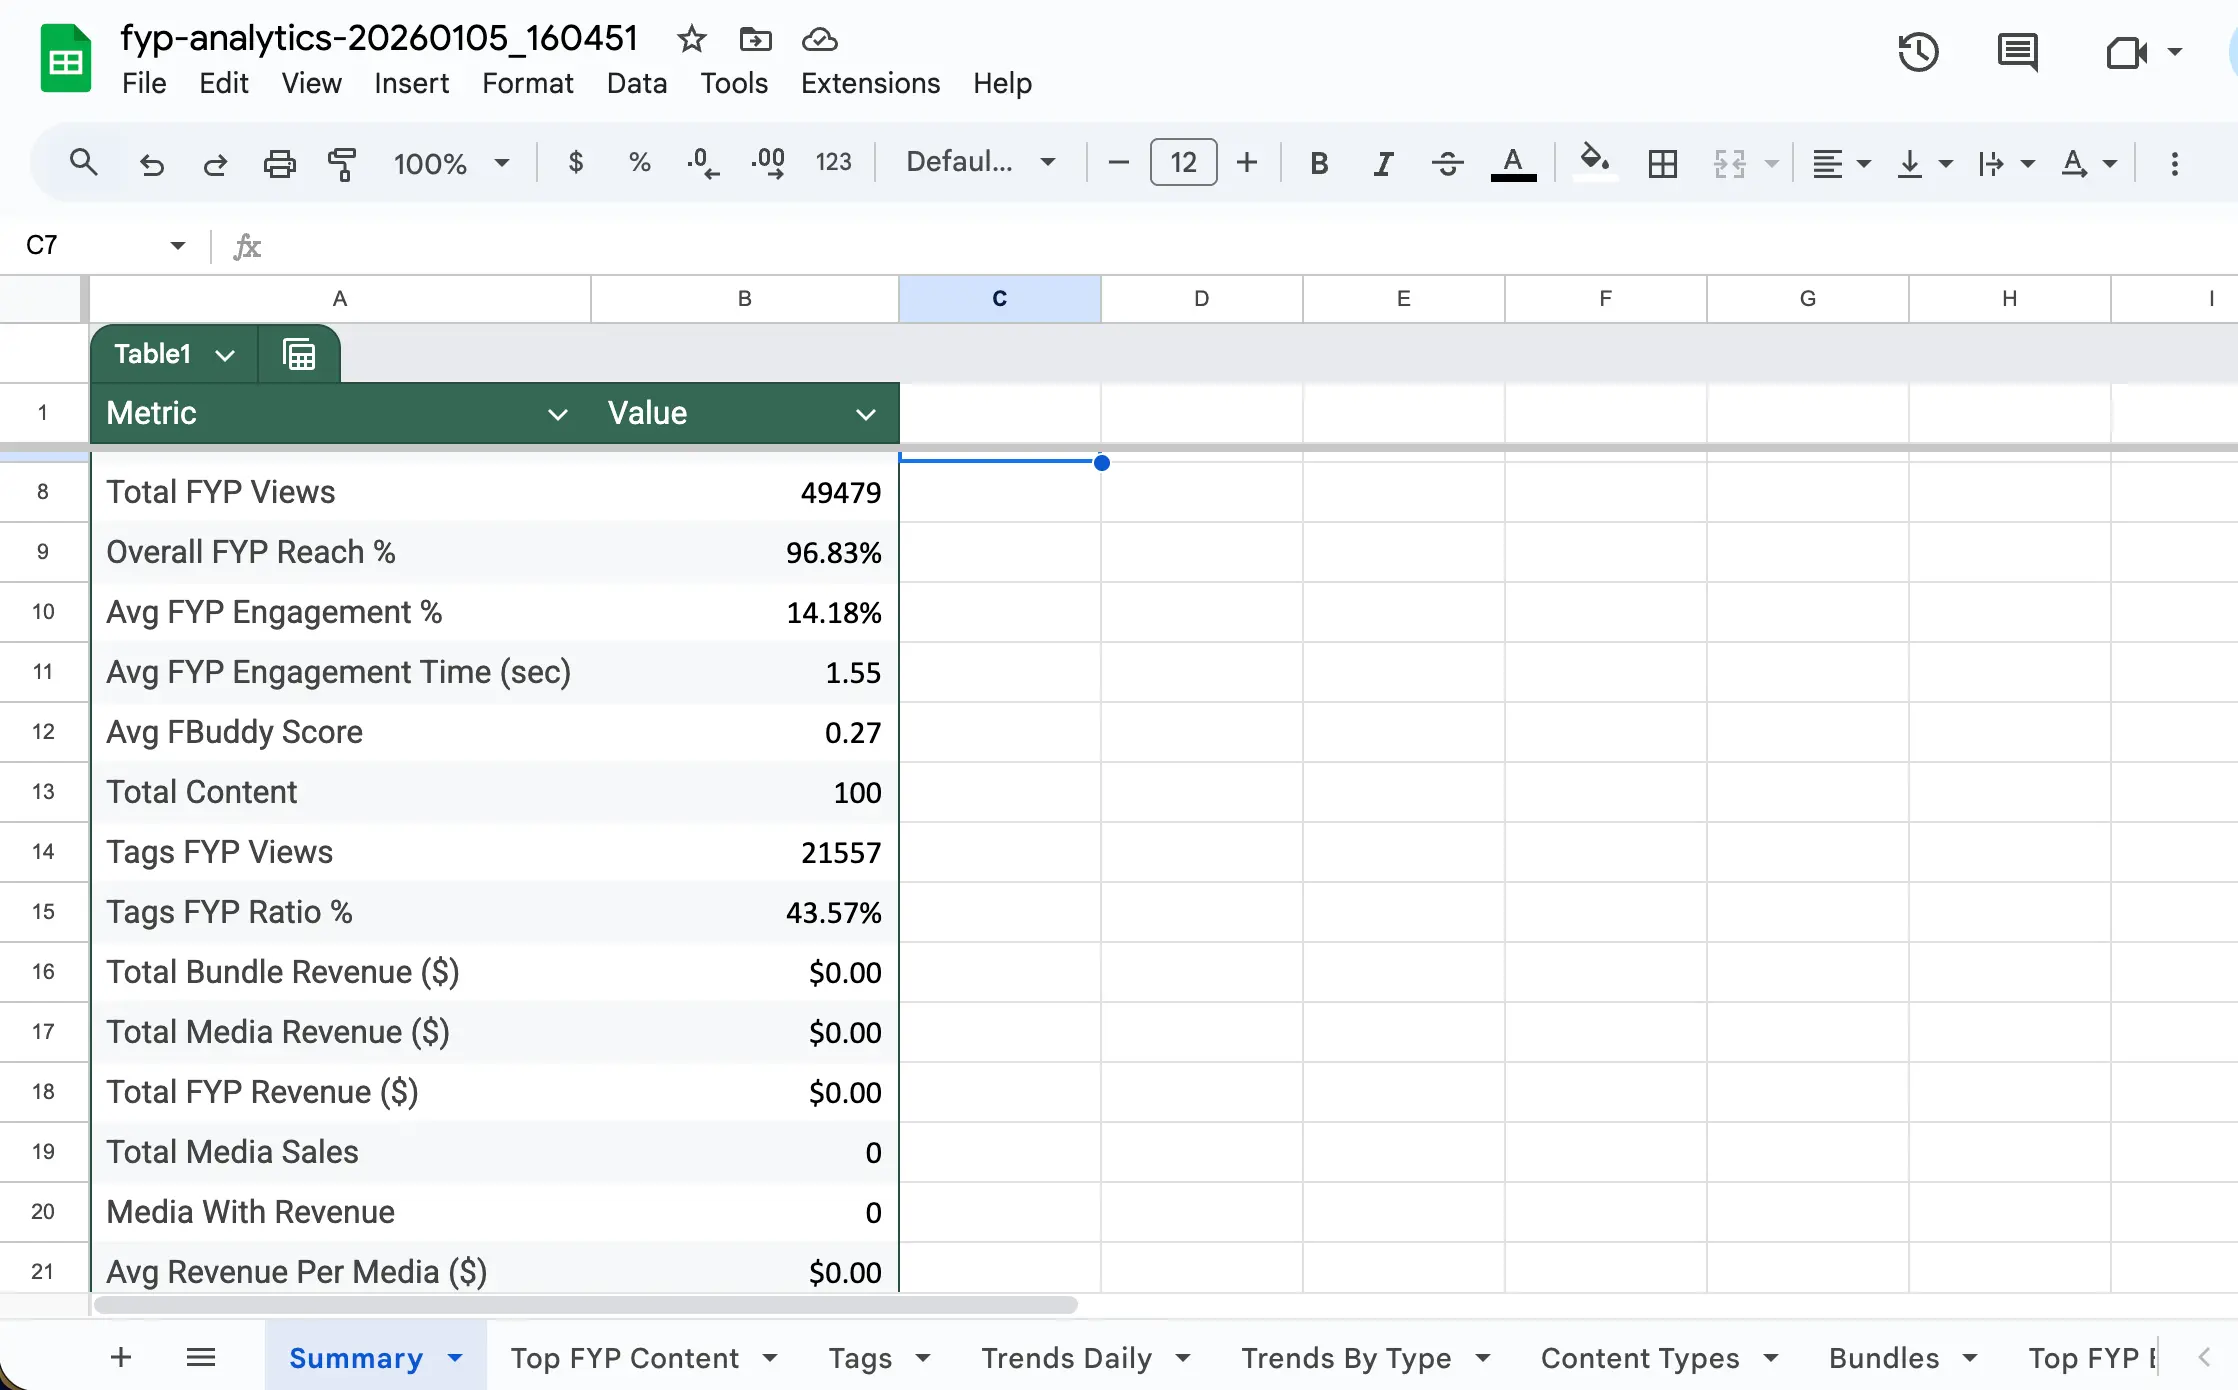The image size is (2238, 1390).
Task: Format selection as percent
Action: (x=639, y=162)
